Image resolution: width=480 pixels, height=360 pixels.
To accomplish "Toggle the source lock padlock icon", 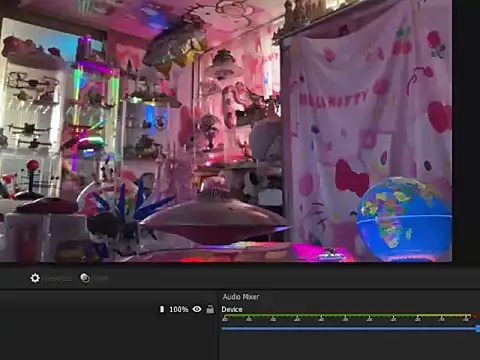I will click(x=210, y=309).
